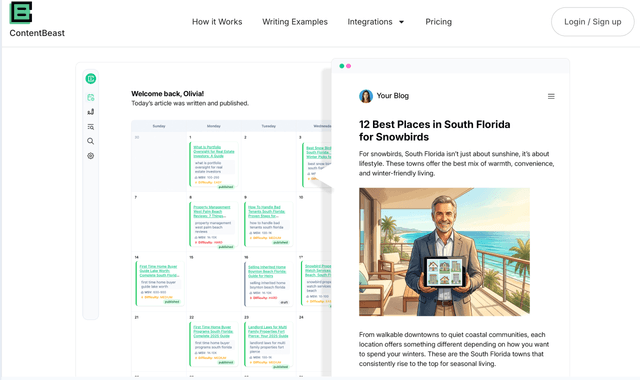Viewport: 640px width, 380px height.
Task: Open First Time Home Buyer Programs article
Action: click(213, 331)
